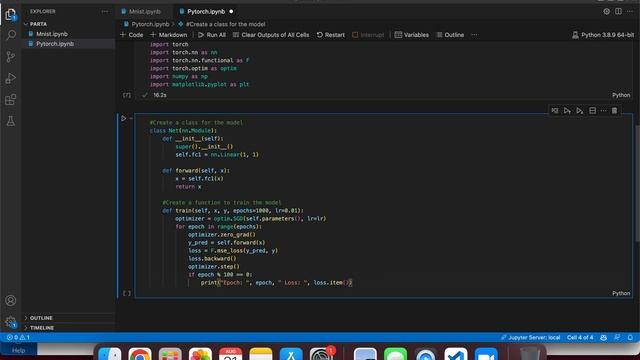Viewport: 640px width, 360px height.
Task: Open the Variables panel
Action: (411, 35)
